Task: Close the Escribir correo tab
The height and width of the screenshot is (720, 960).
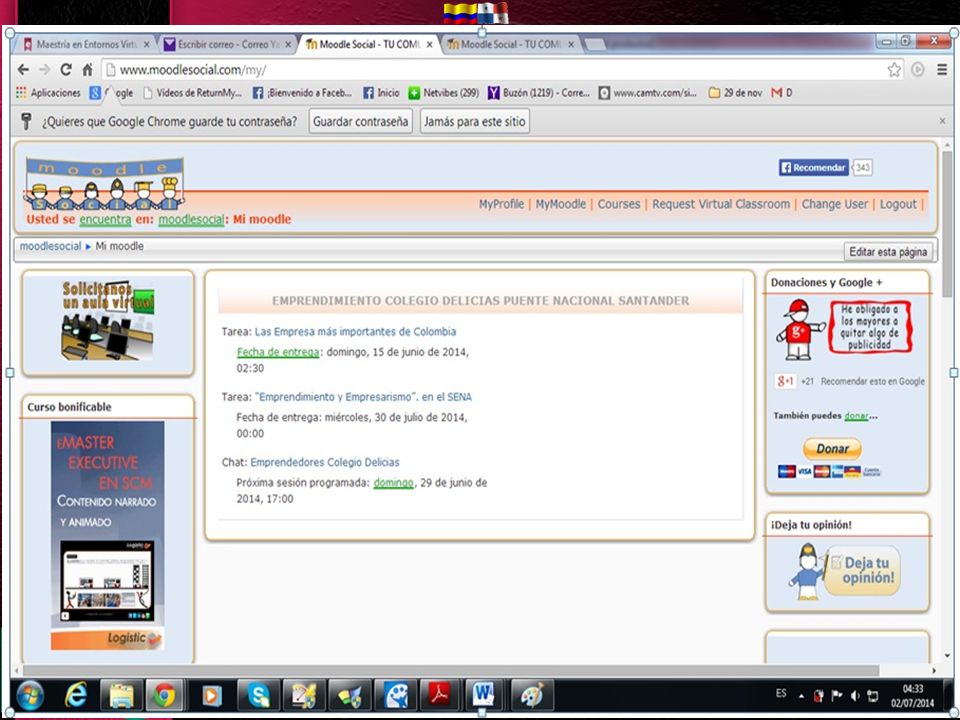Action: click(288, 44)
